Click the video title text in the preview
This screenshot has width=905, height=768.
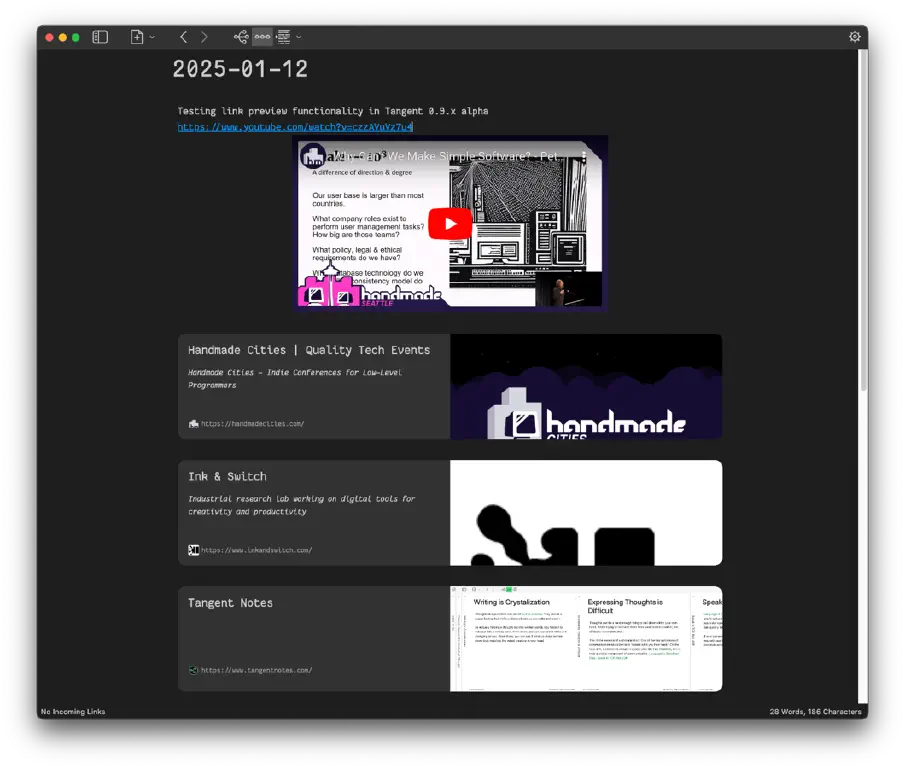click(446, 156)
